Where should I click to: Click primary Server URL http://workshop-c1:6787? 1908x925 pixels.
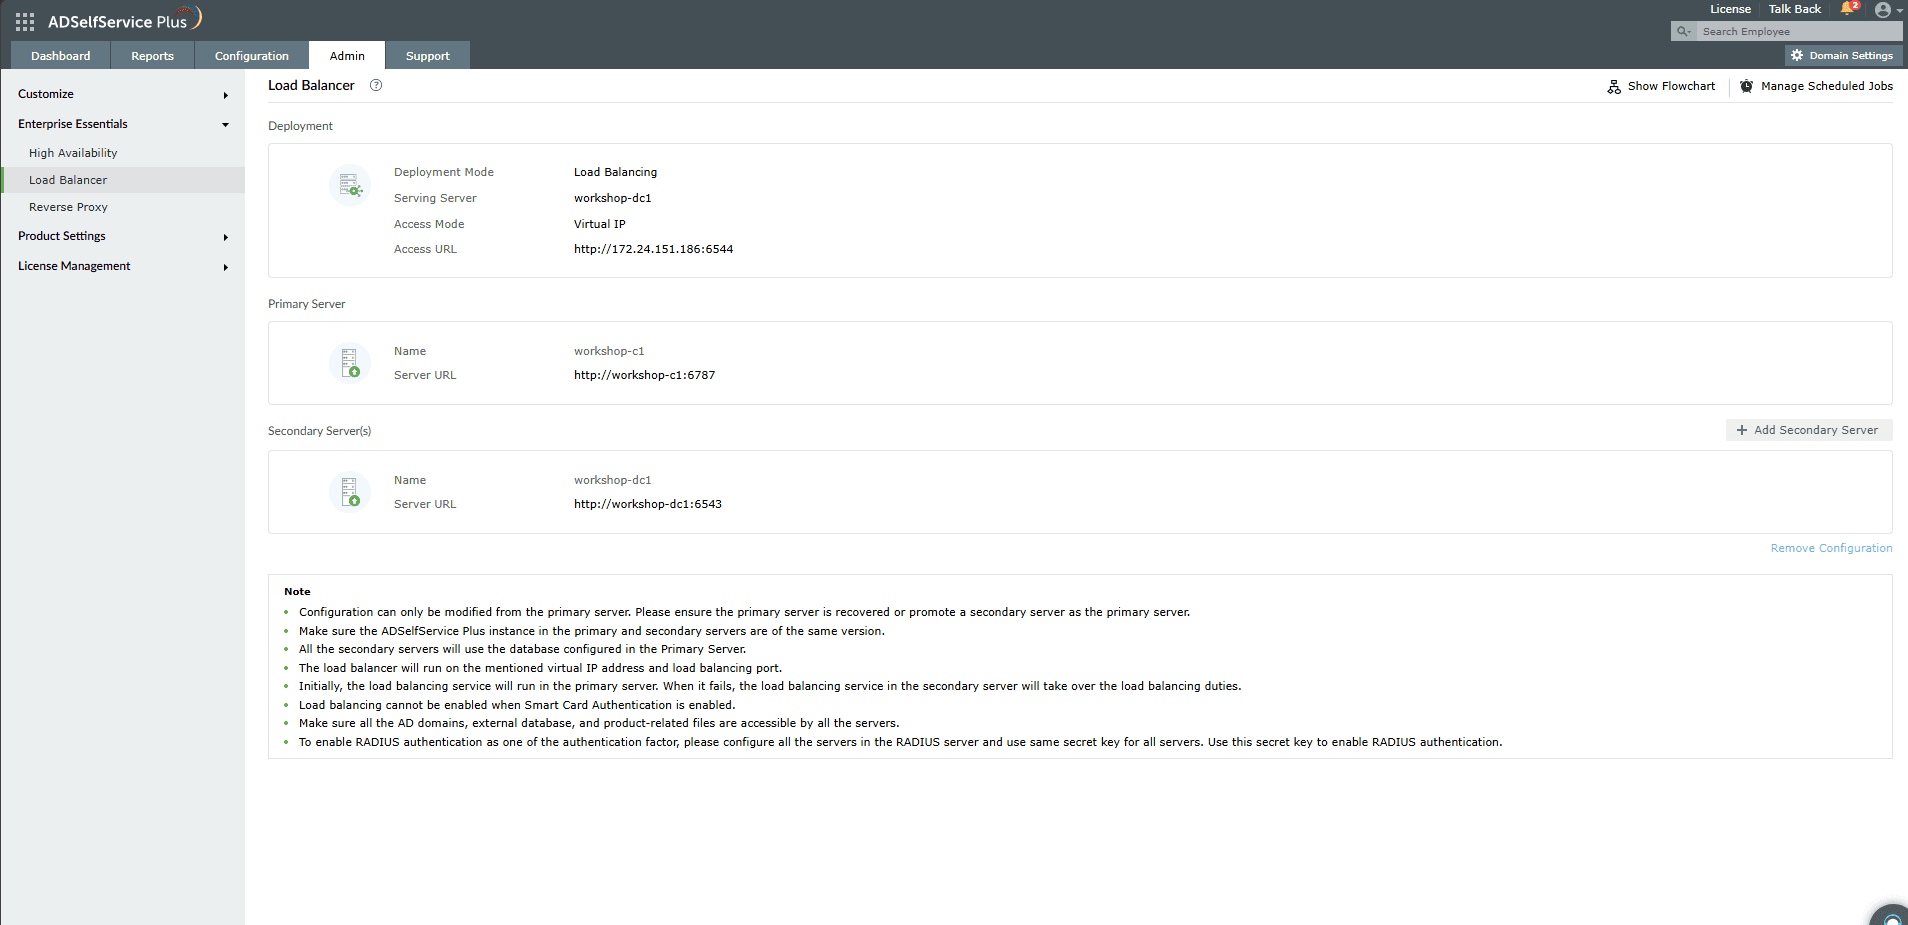point(644,375)
